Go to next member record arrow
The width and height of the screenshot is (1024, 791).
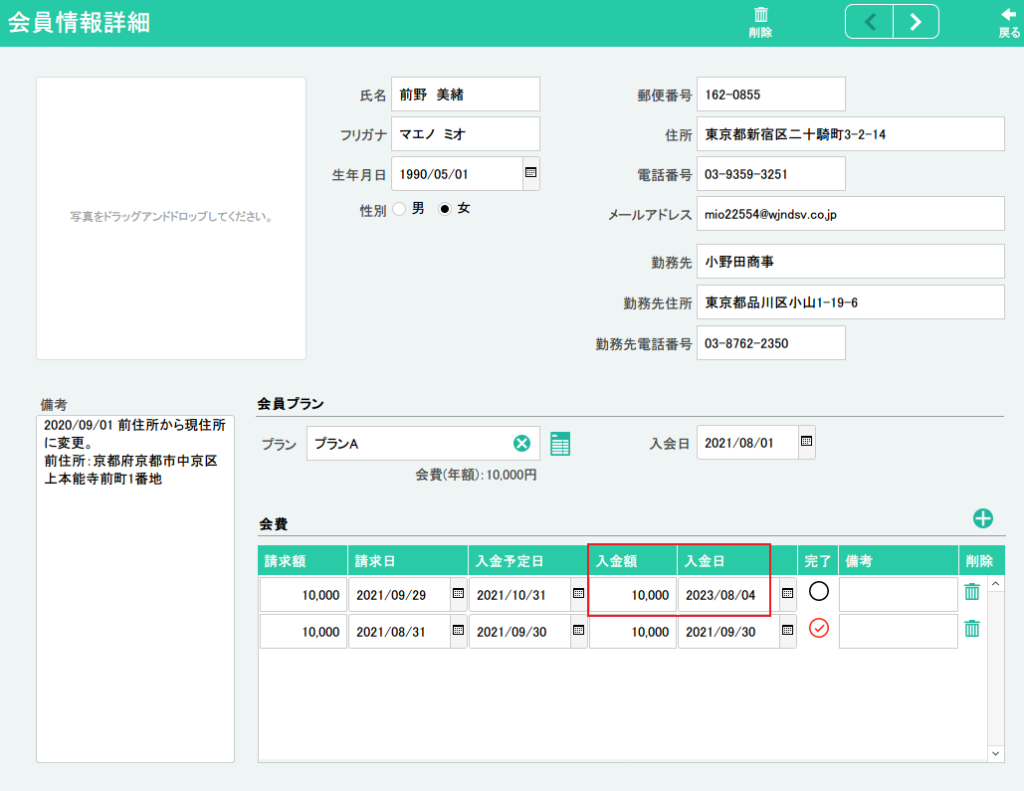point(915,22)
